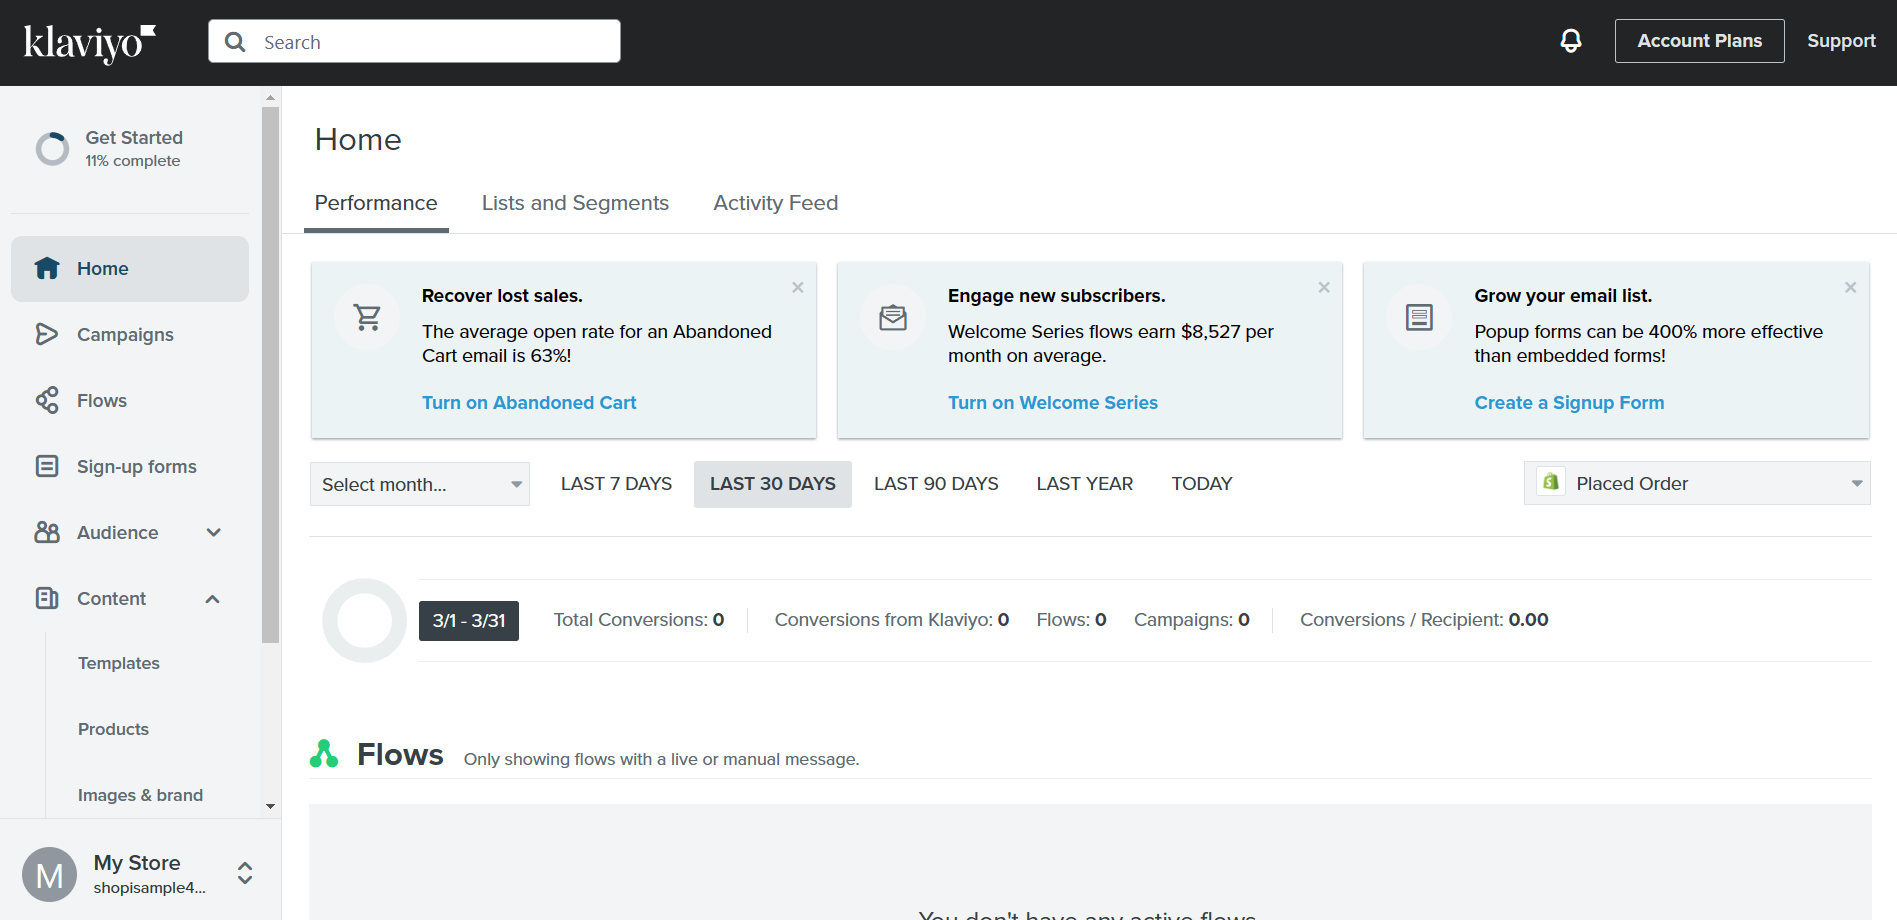Screen dimensions: 1897x920
Task: Click Turn on Abandoned Cart
Action: pos(529,402)
